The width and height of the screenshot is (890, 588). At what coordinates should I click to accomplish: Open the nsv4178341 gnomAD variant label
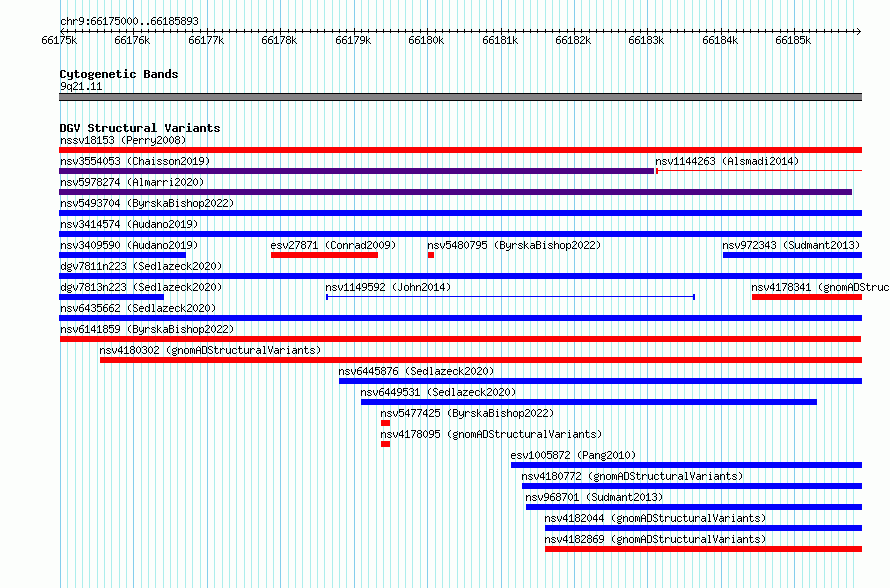point(820,287)
